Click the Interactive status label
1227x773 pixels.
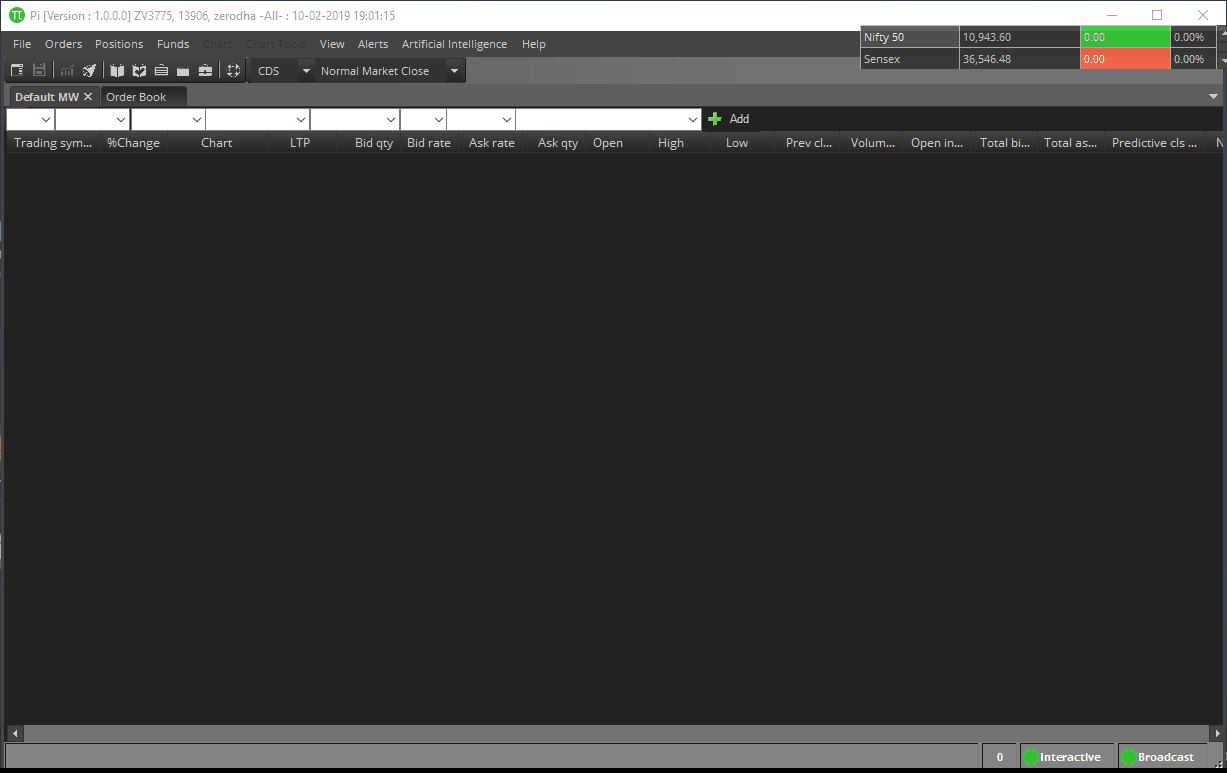1070,757
